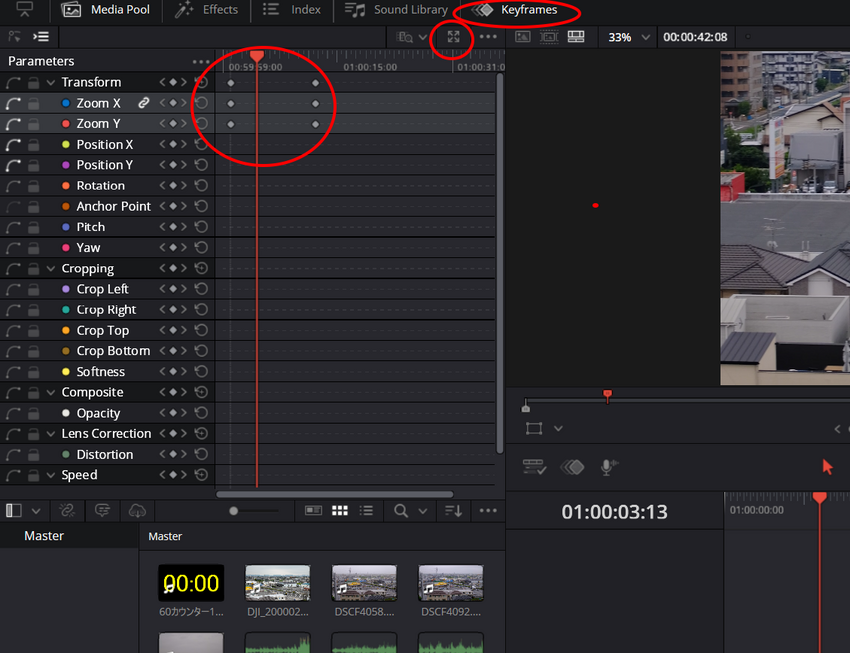The height and width of the screenshot is (653, 850).
Task: Select the DJI_200002 clip thumbnail
Action: (x=278, y=583)
